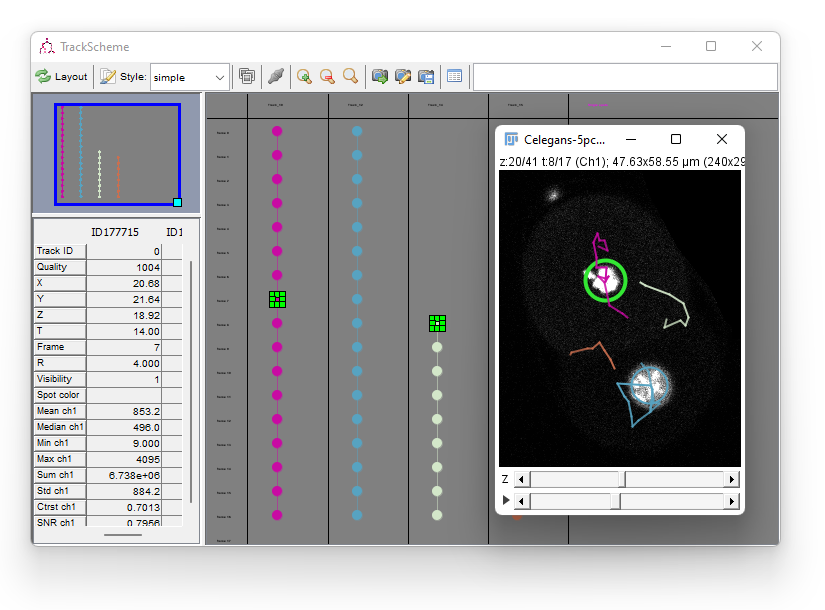825x610 pixels.
Task: Click the T value 14.00
Action: 124,332
